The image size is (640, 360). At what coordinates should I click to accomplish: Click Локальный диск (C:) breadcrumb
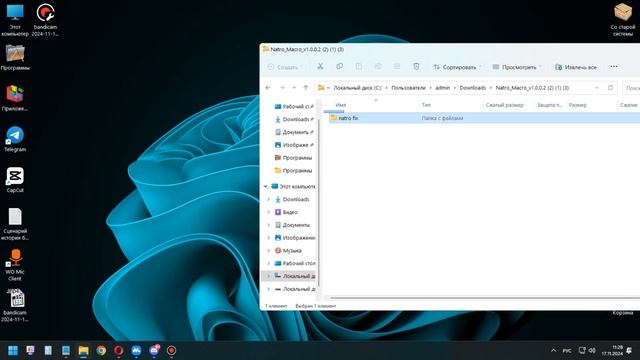coord(357,88)
